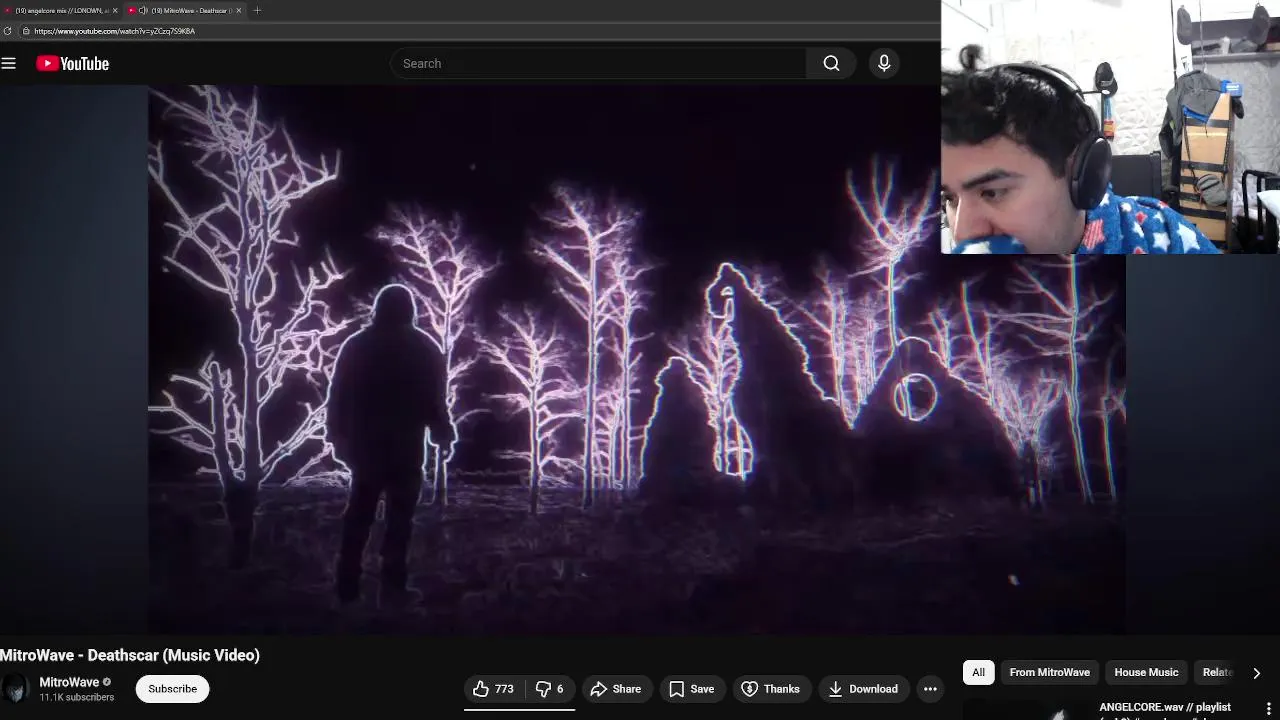Click the verified badge beside MitroWave
The width and height of the screenshot is (1280, 720).
point(107,682)
